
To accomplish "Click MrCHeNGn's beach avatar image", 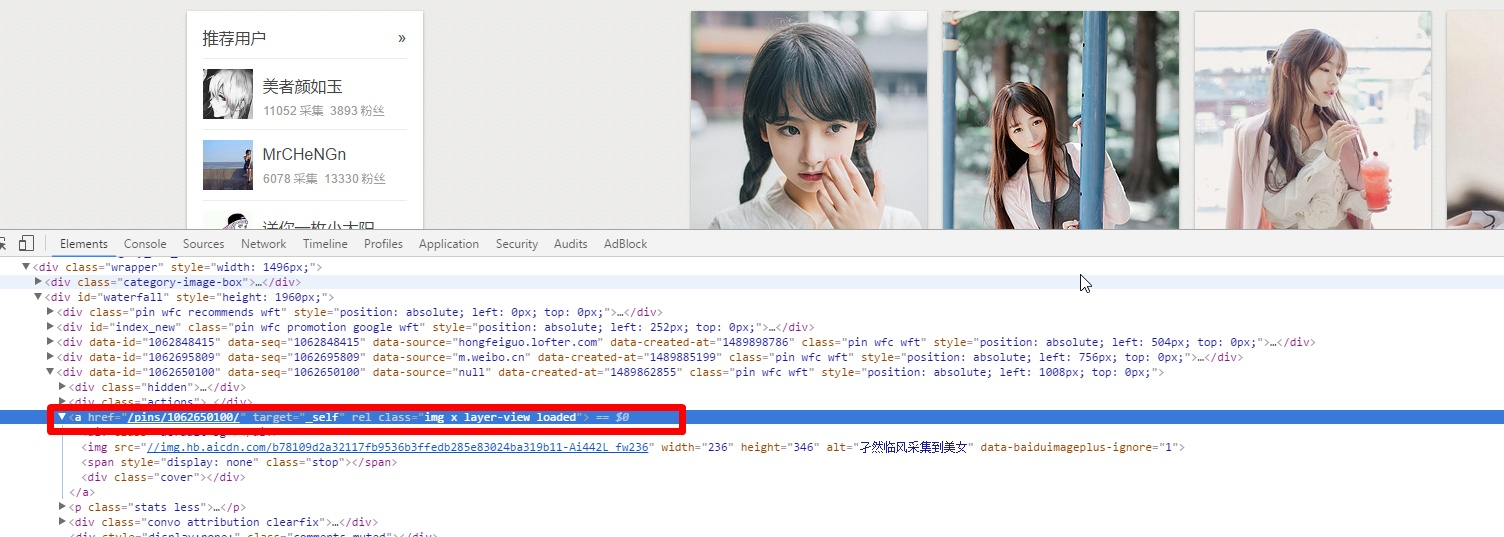I will click(228, 165).
